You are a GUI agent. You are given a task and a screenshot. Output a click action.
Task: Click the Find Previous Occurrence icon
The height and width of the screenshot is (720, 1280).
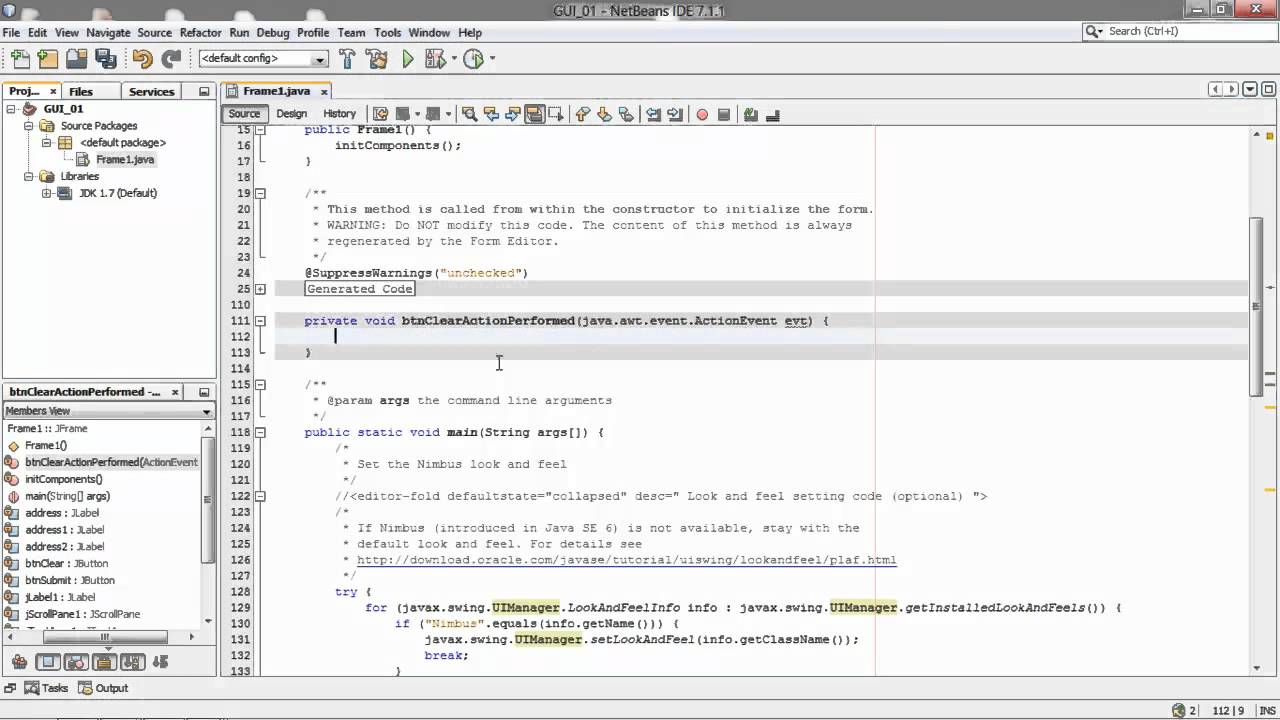491,114
